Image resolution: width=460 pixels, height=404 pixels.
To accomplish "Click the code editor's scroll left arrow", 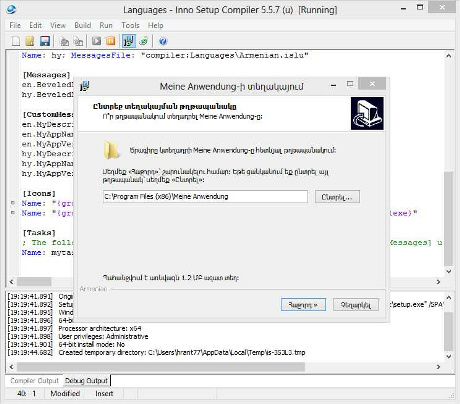I will [12, 282].
